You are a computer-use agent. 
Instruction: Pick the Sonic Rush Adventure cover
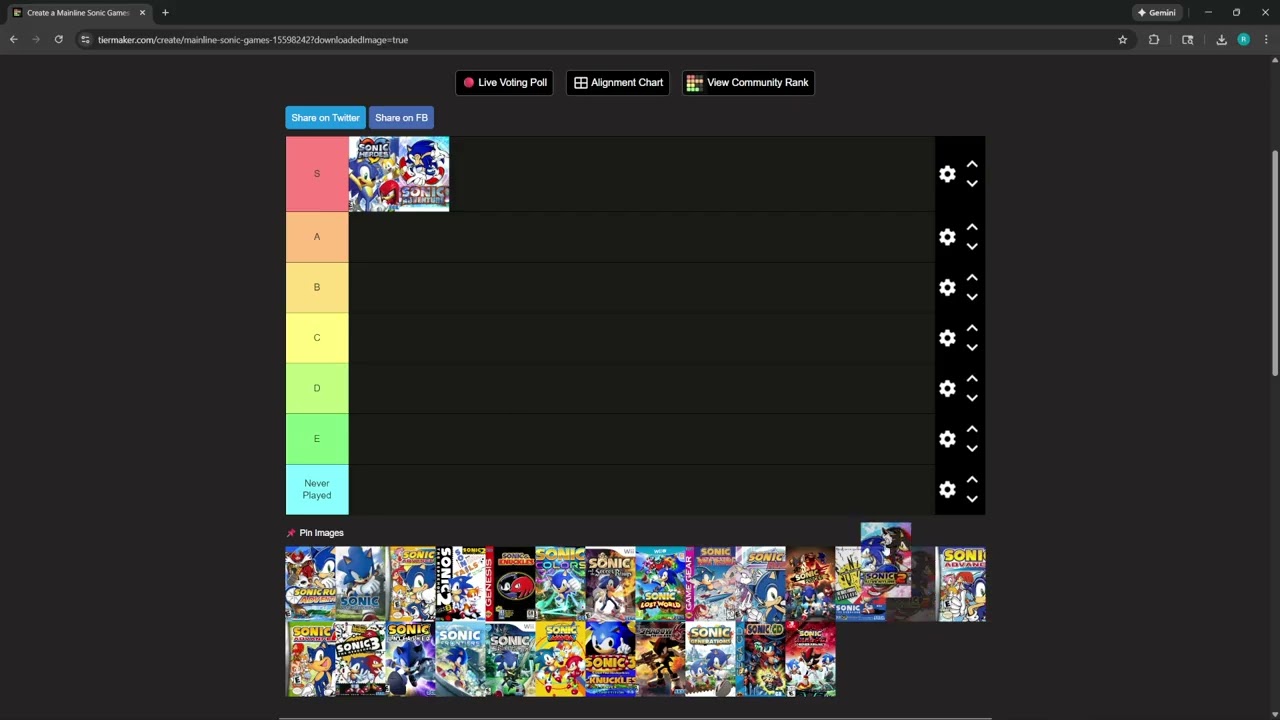[x=311, y=584]
